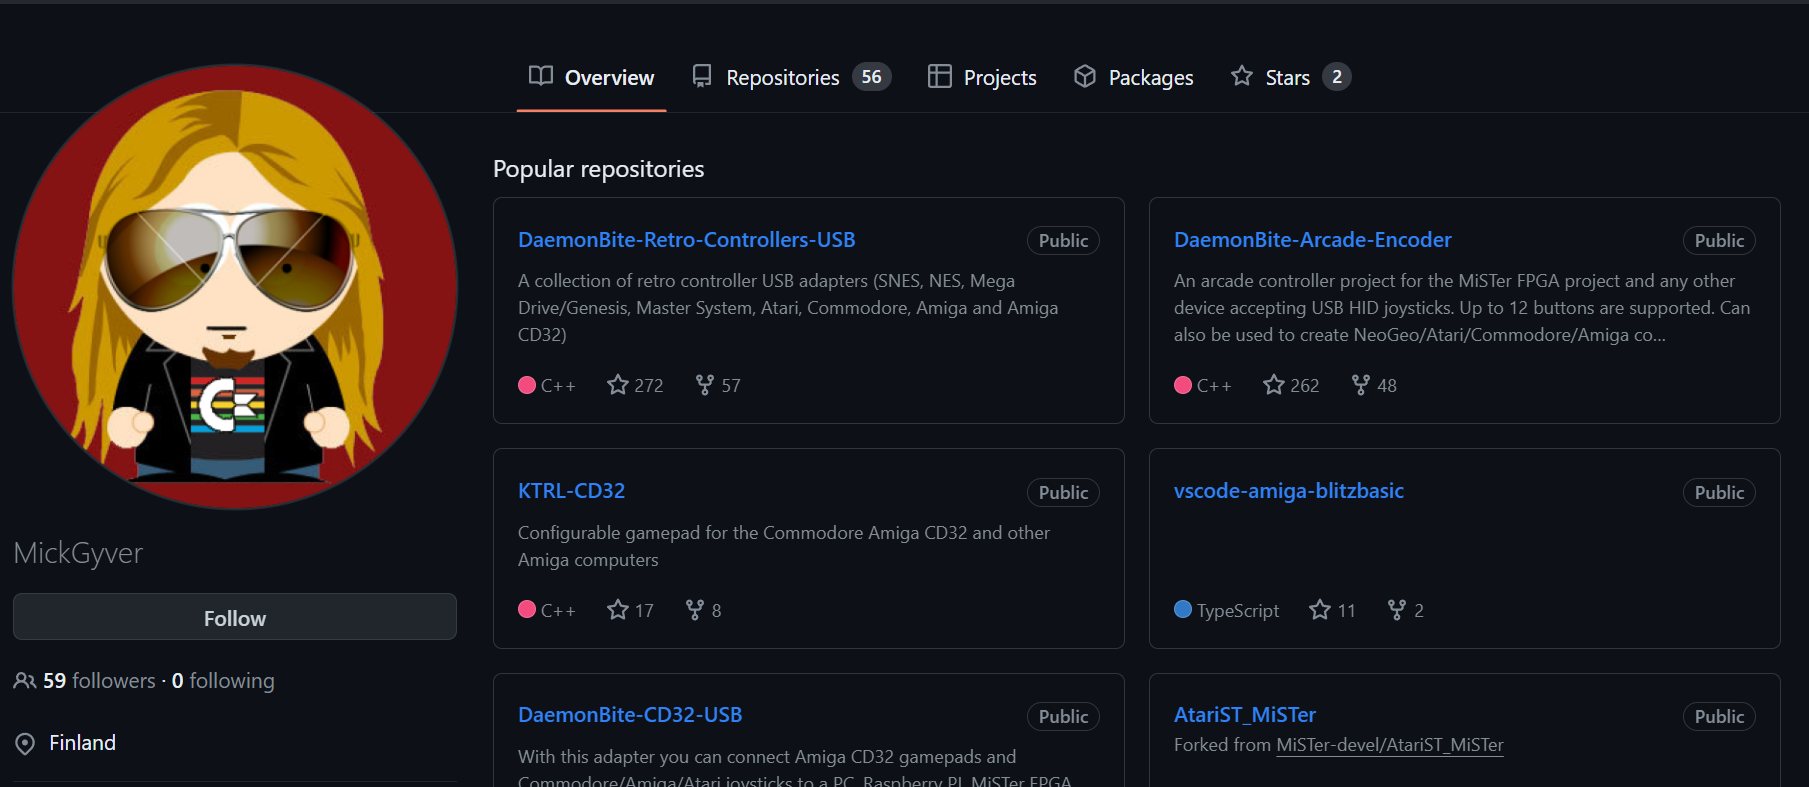Click the Finland location text
This screenshot has width=1809, height=787.
tap(82, 743)
